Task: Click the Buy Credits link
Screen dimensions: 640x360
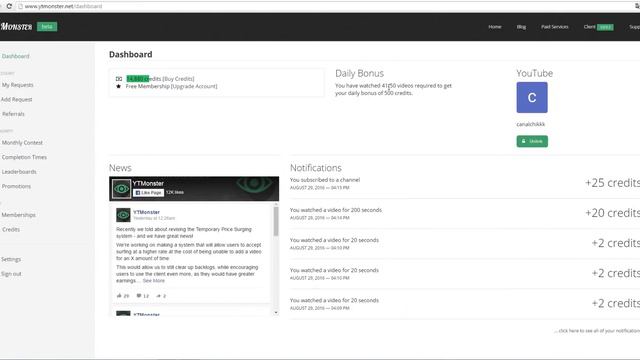Action: [178, 79]
